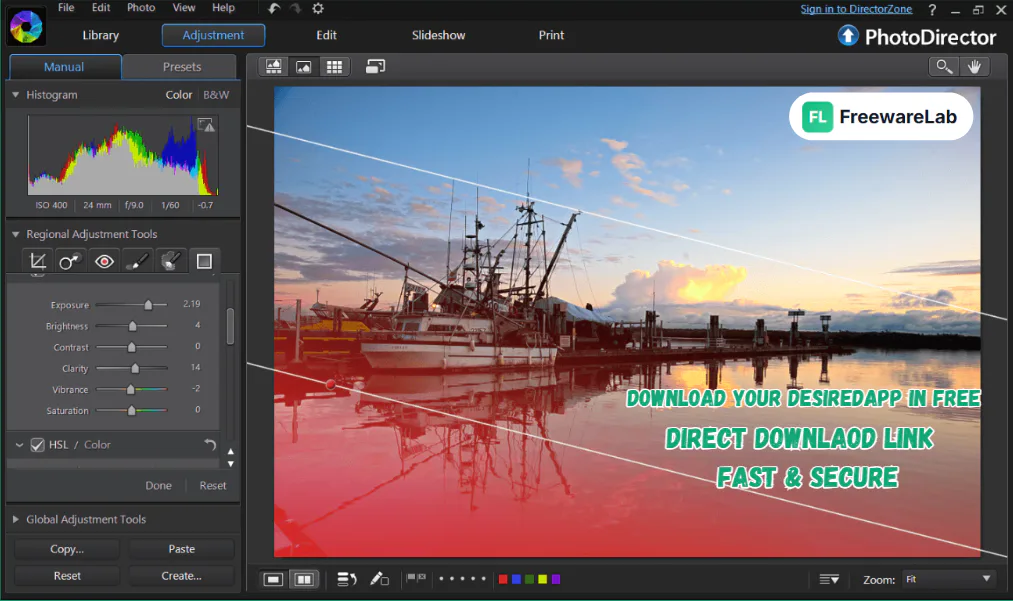The height and width of the screenshot is (601, 1013).
Task: Tag the photo with the red color label
Action: pos(502,578)
